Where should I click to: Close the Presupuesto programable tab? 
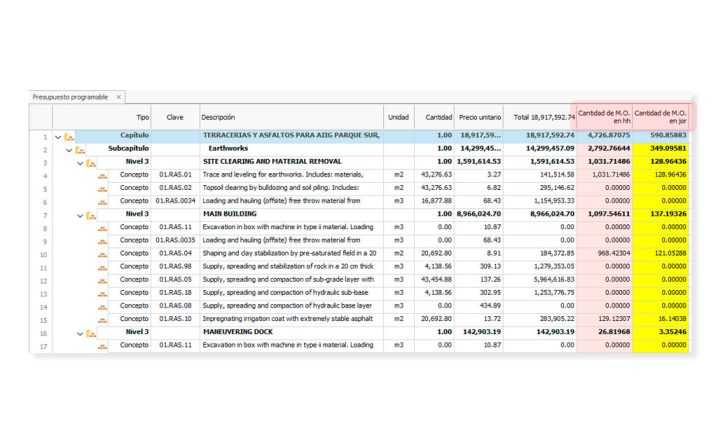click(x=119, y=97)
